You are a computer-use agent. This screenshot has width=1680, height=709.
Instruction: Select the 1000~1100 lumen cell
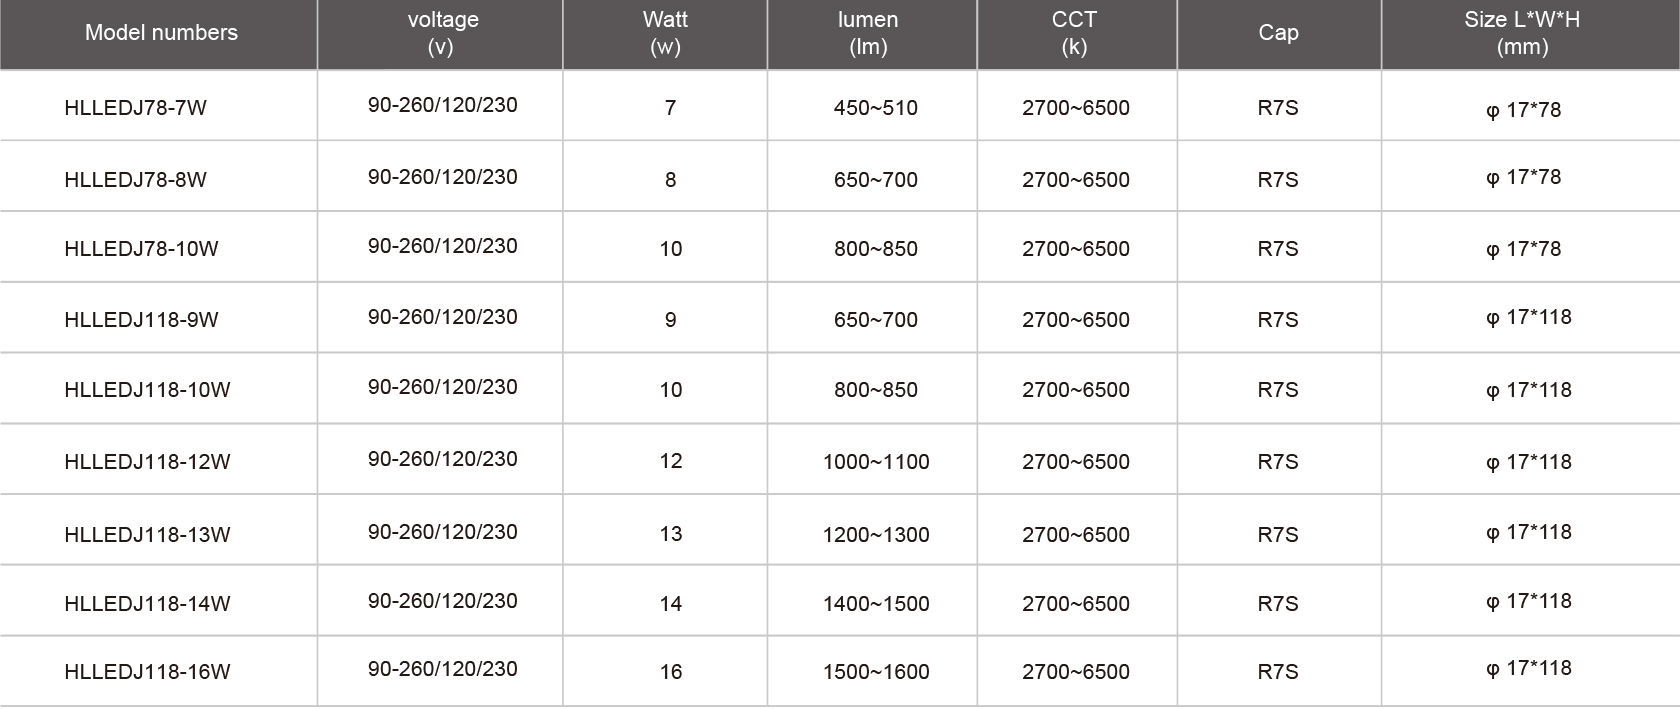coord(876,462)
